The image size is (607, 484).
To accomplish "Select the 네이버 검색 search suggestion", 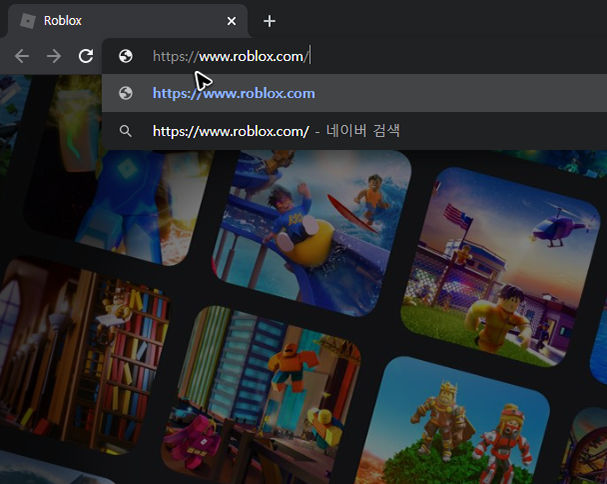I will click(354, 131).
